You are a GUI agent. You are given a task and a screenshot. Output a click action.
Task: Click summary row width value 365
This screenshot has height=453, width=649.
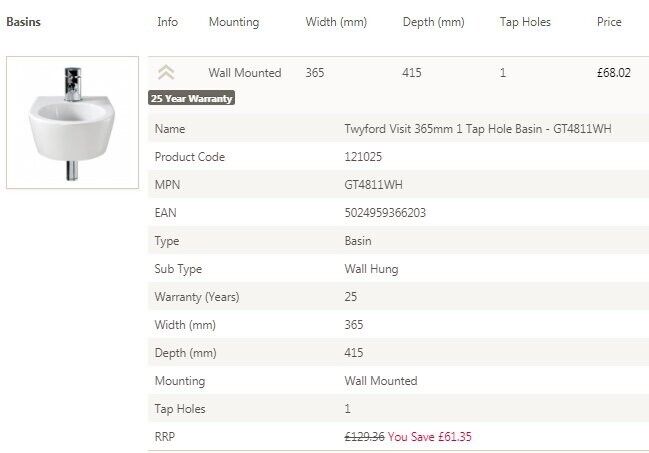click(x=315, y=73)
